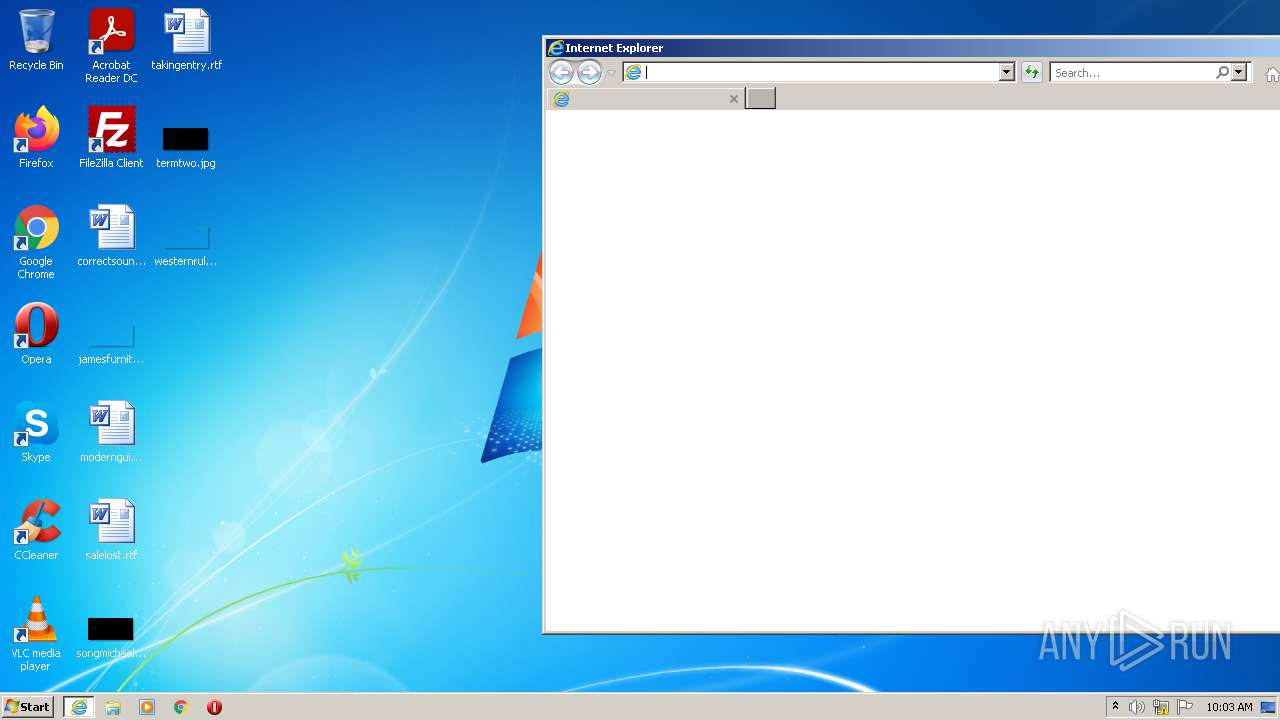Viewport: 1280px width, 720px height.
Task: Show hidden system tray icons
Action: coord(1115,707)
